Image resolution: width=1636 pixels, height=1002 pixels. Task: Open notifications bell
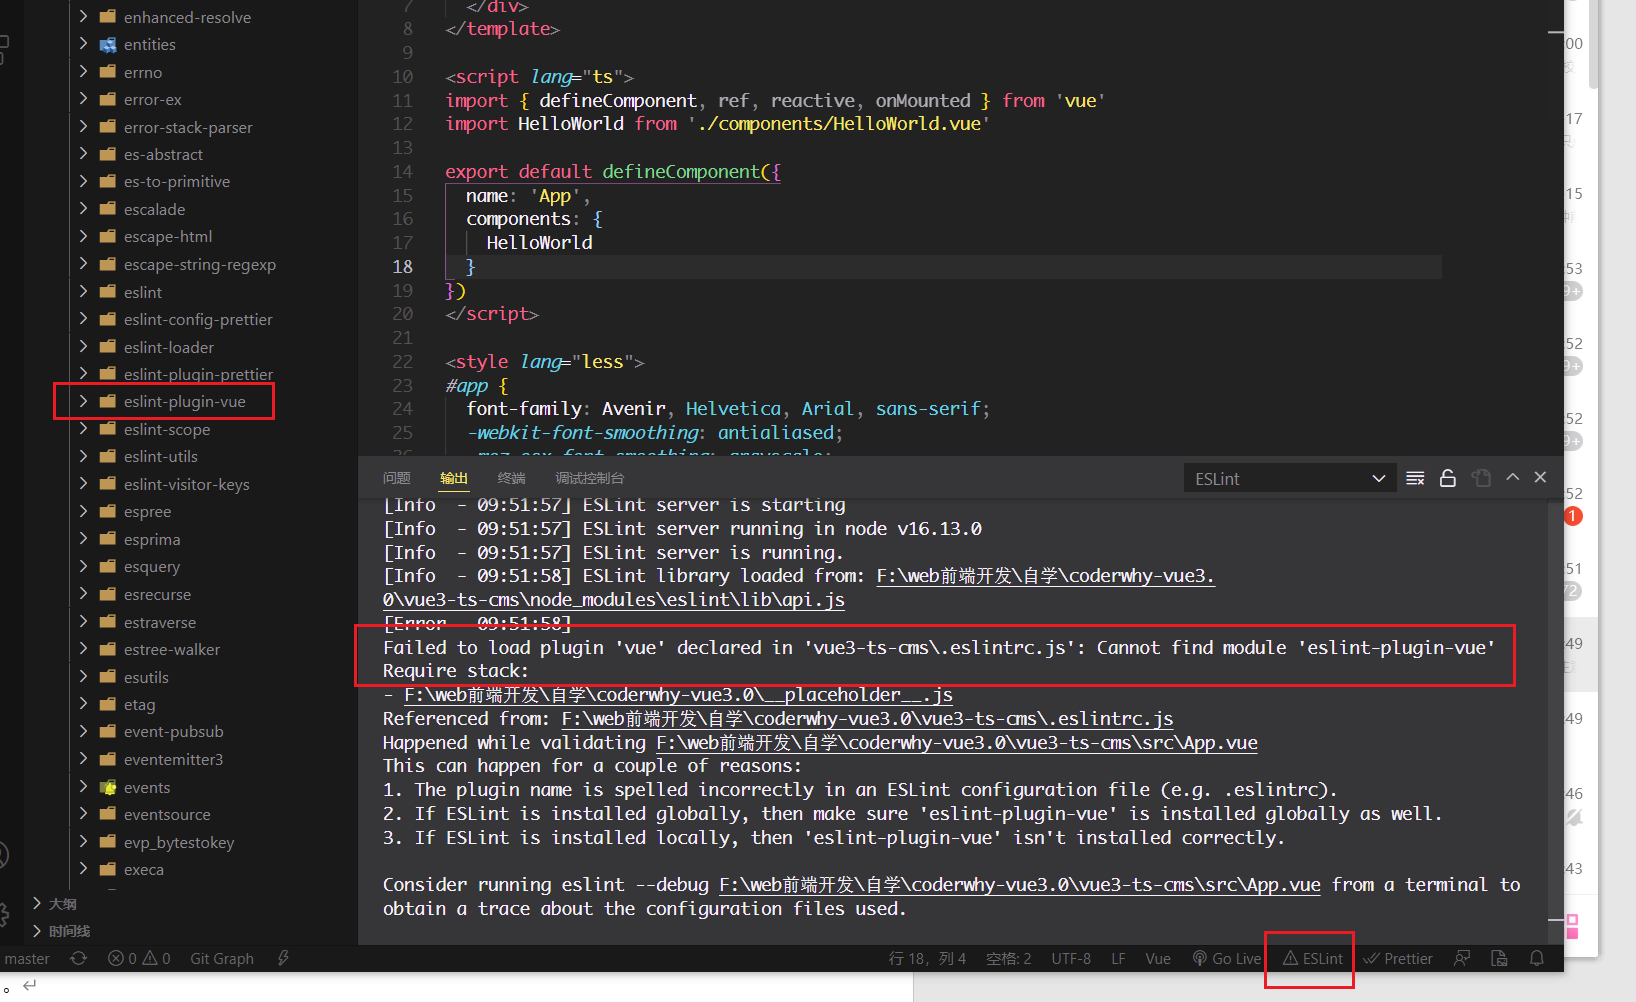pyautogui.click(x=1537, y=958)
